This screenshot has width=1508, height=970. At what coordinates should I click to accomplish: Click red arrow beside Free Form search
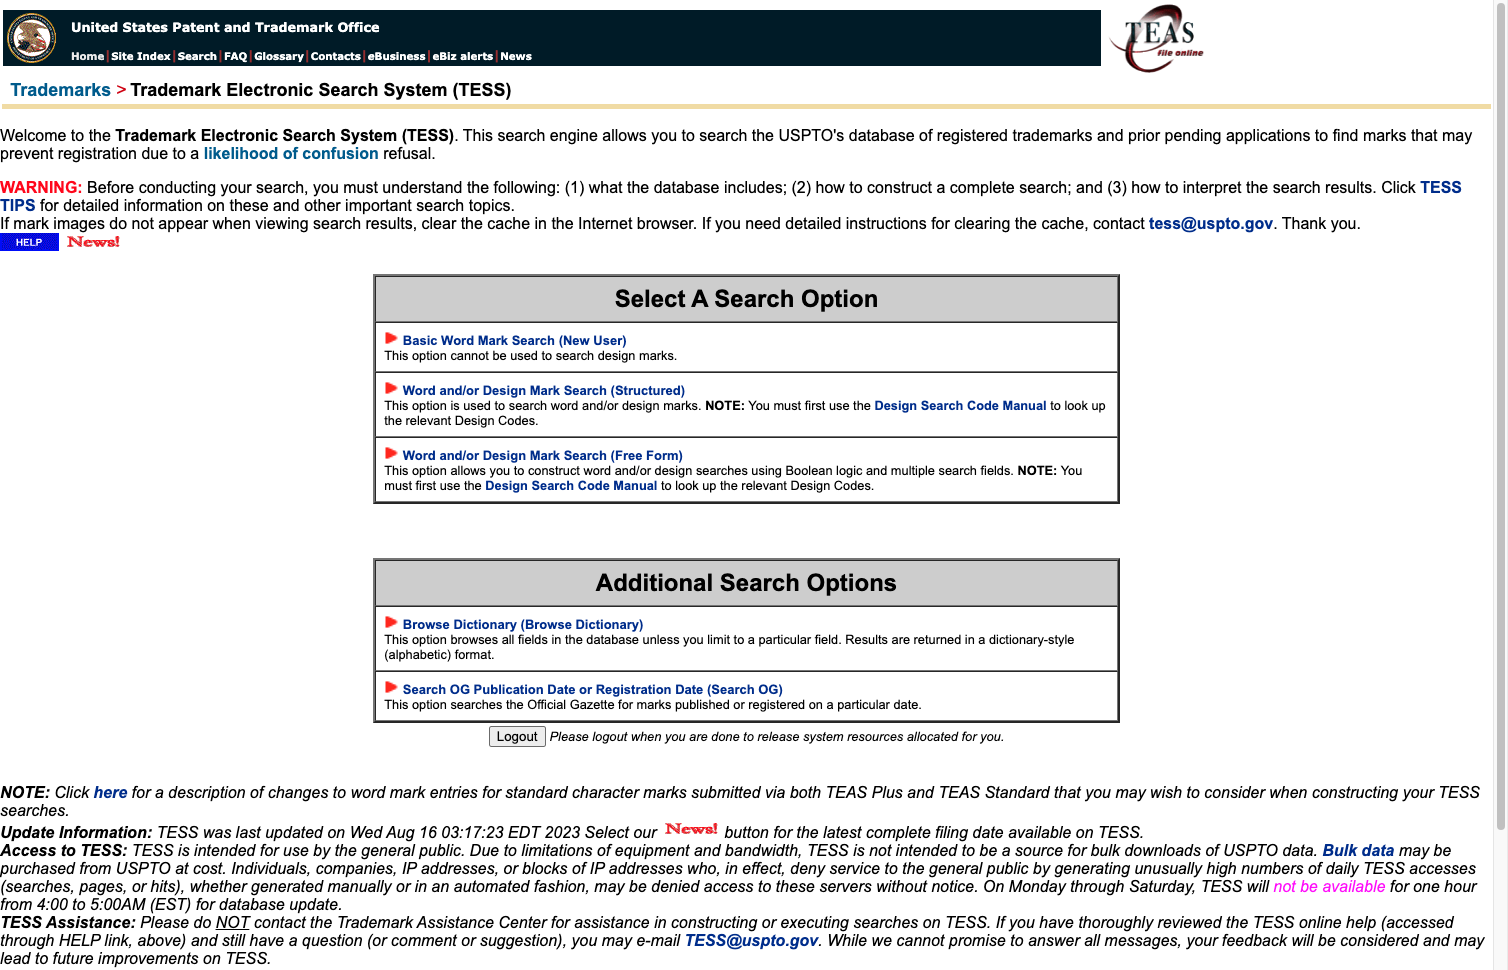click(x=391, y=454)
